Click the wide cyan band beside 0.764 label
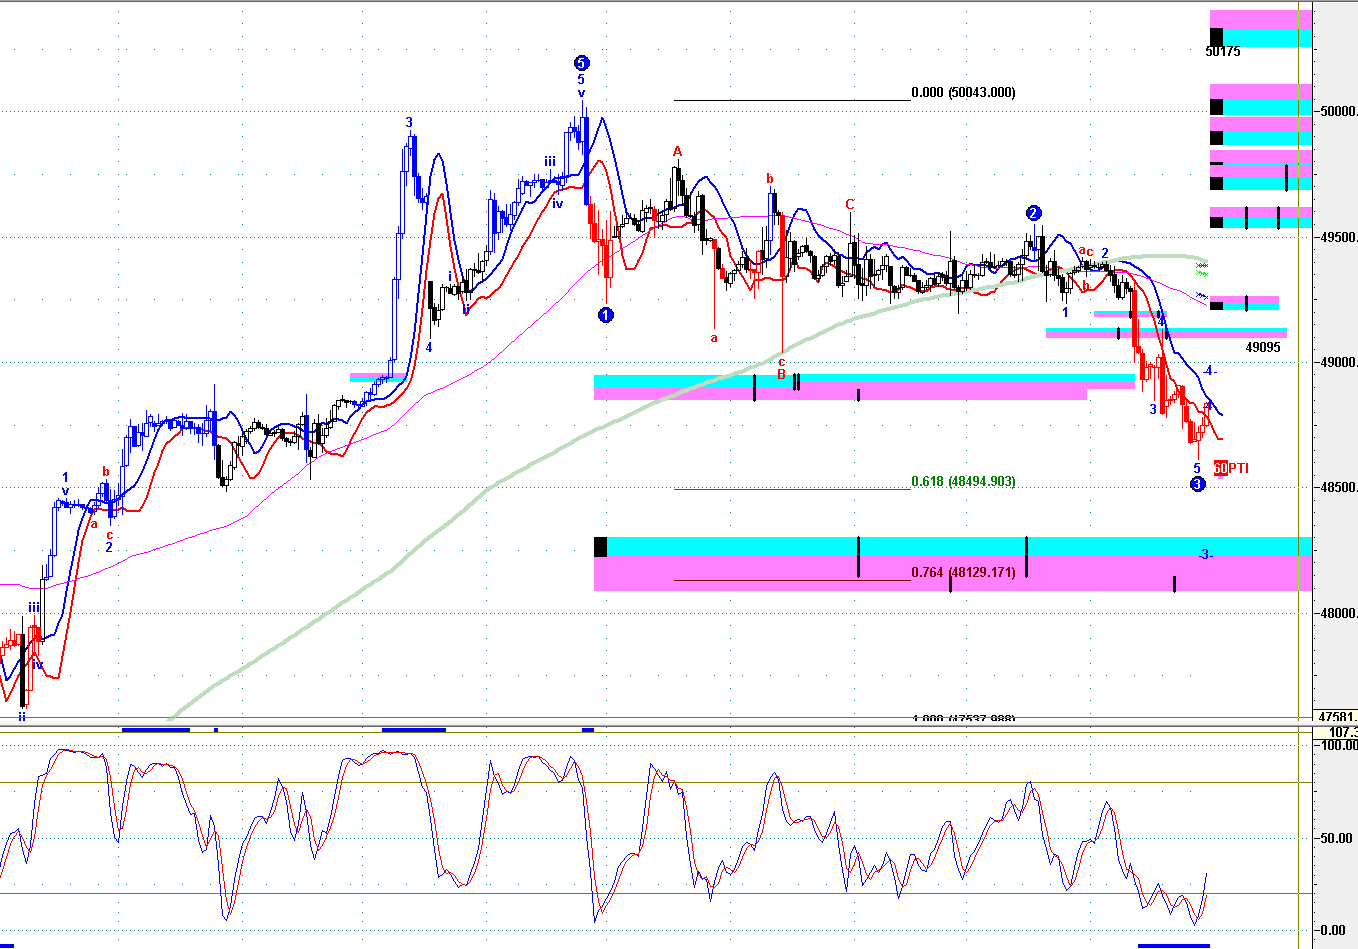1358x949 pixels. pos(953,546)
